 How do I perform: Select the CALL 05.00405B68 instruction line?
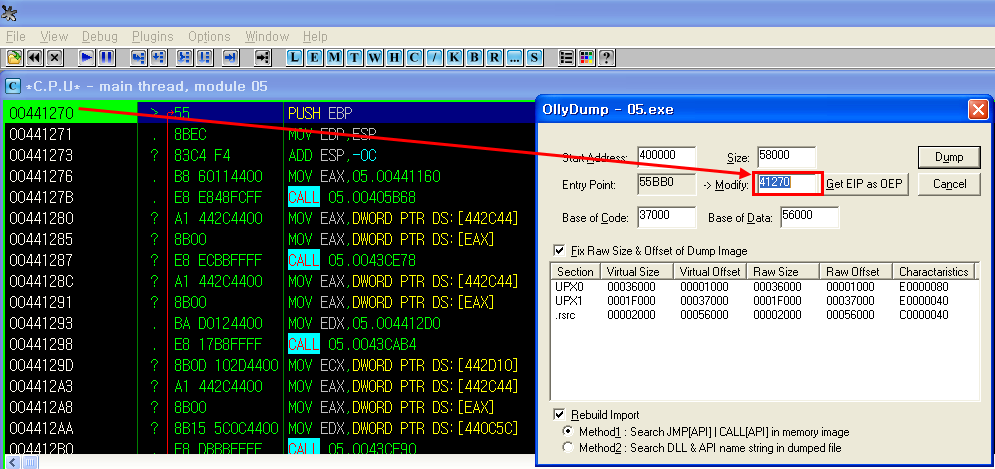[x=269, y=197]
